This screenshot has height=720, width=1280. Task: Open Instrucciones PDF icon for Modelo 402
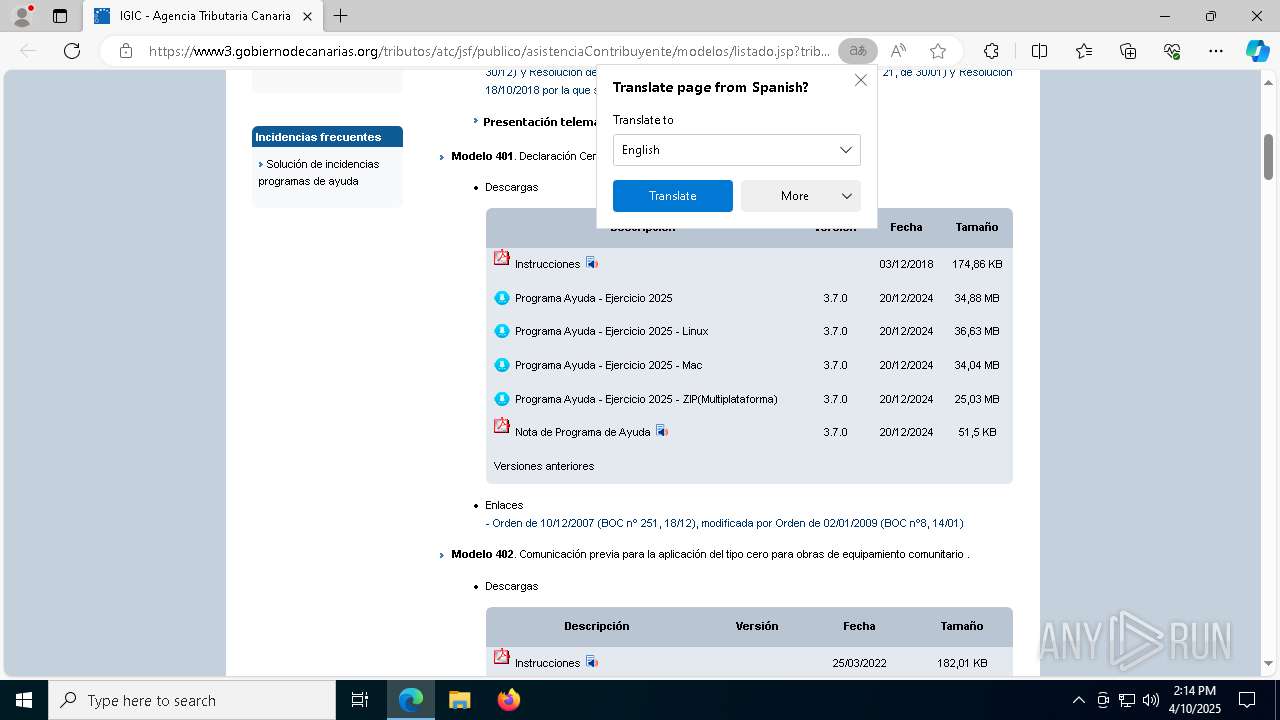tap(502, 657)
